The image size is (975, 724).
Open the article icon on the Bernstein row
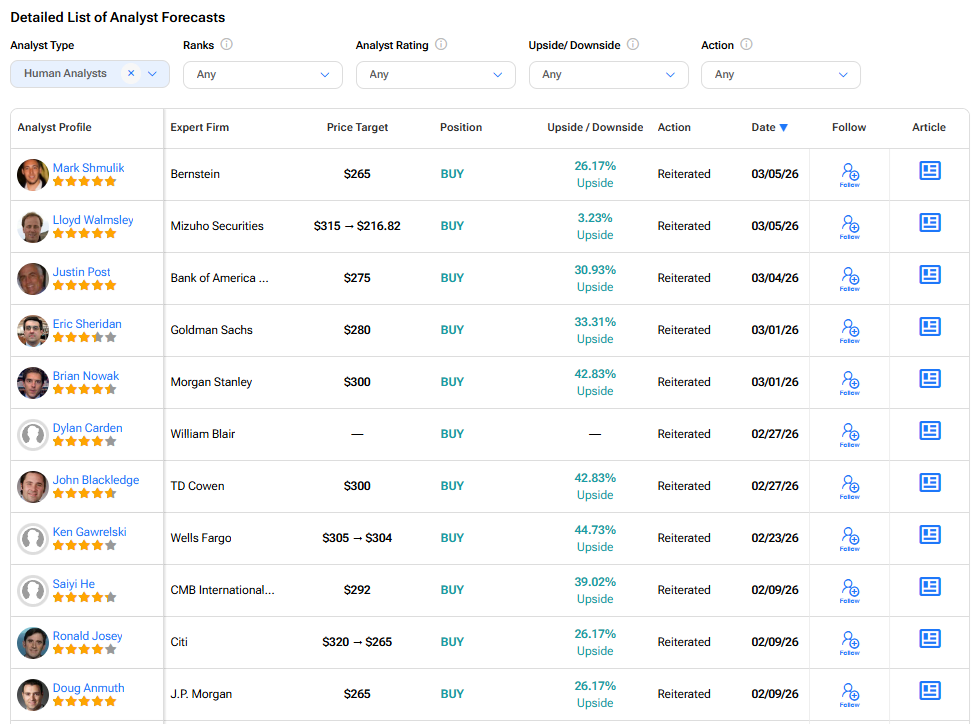929,170
